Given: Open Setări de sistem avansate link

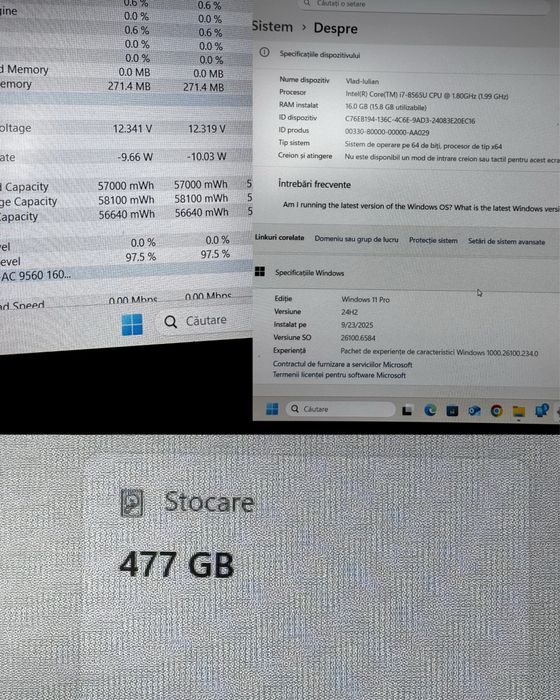Looking at the screenshot, I should (x=506, y=242).
